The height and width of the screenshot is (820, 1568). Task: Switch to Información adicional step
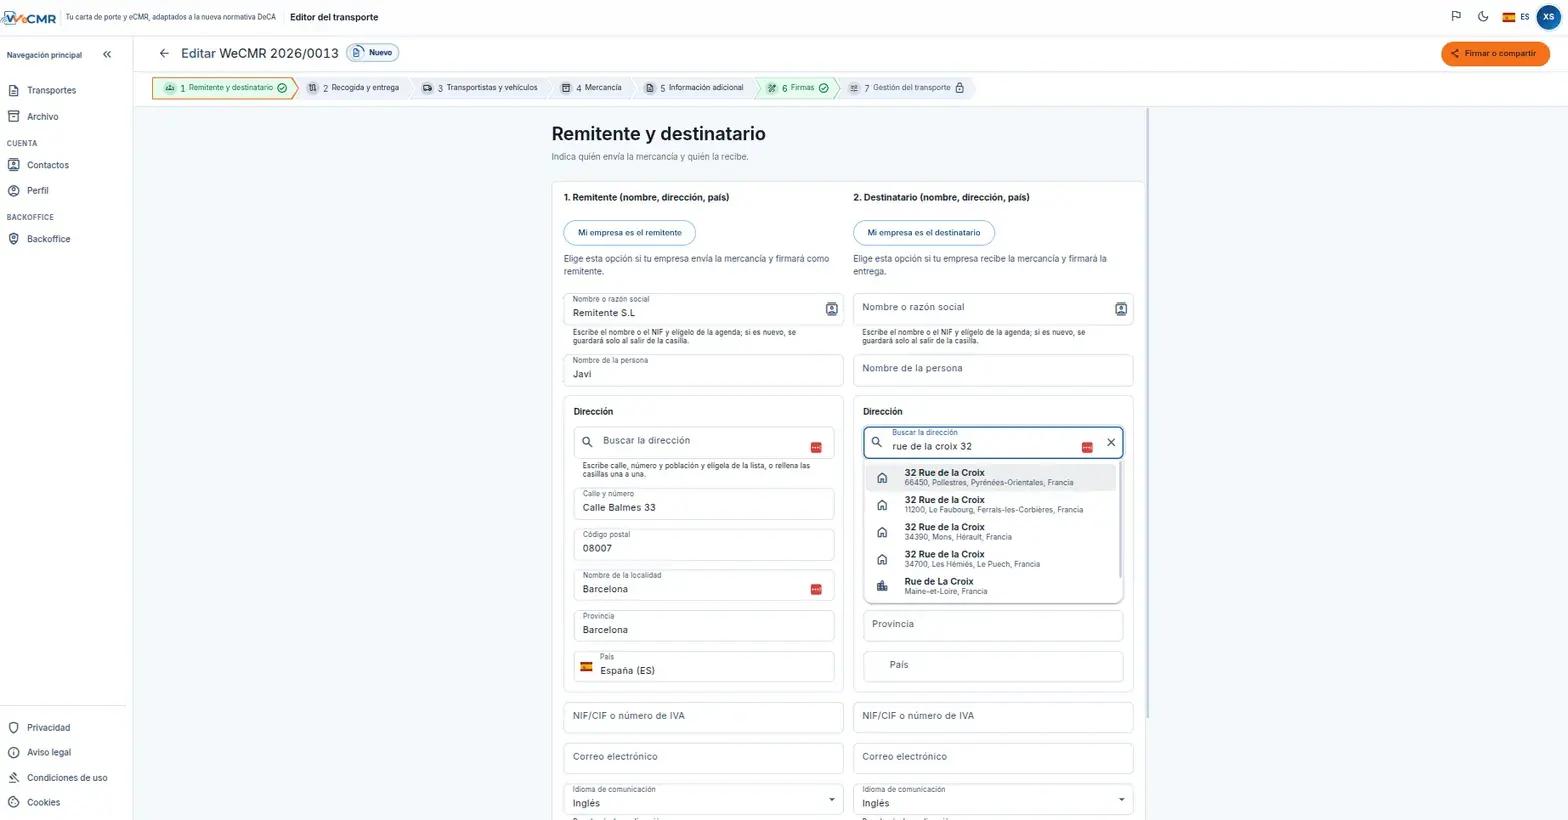[x=694, y=88]
